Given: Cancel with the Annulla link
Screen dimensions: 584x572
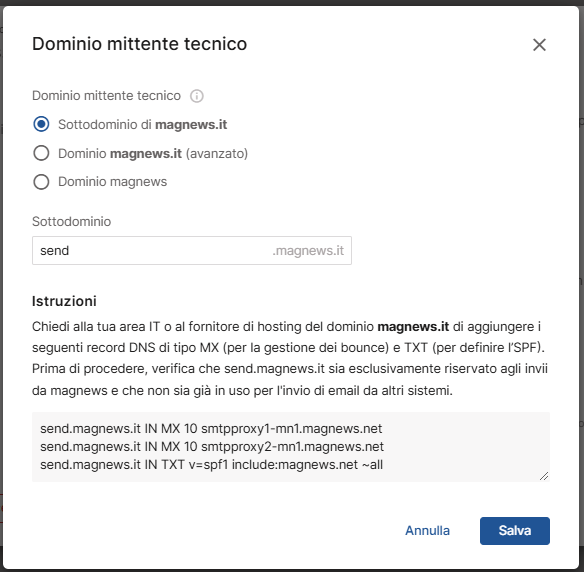Looking at the screenshot, I should tap(427, 530).
